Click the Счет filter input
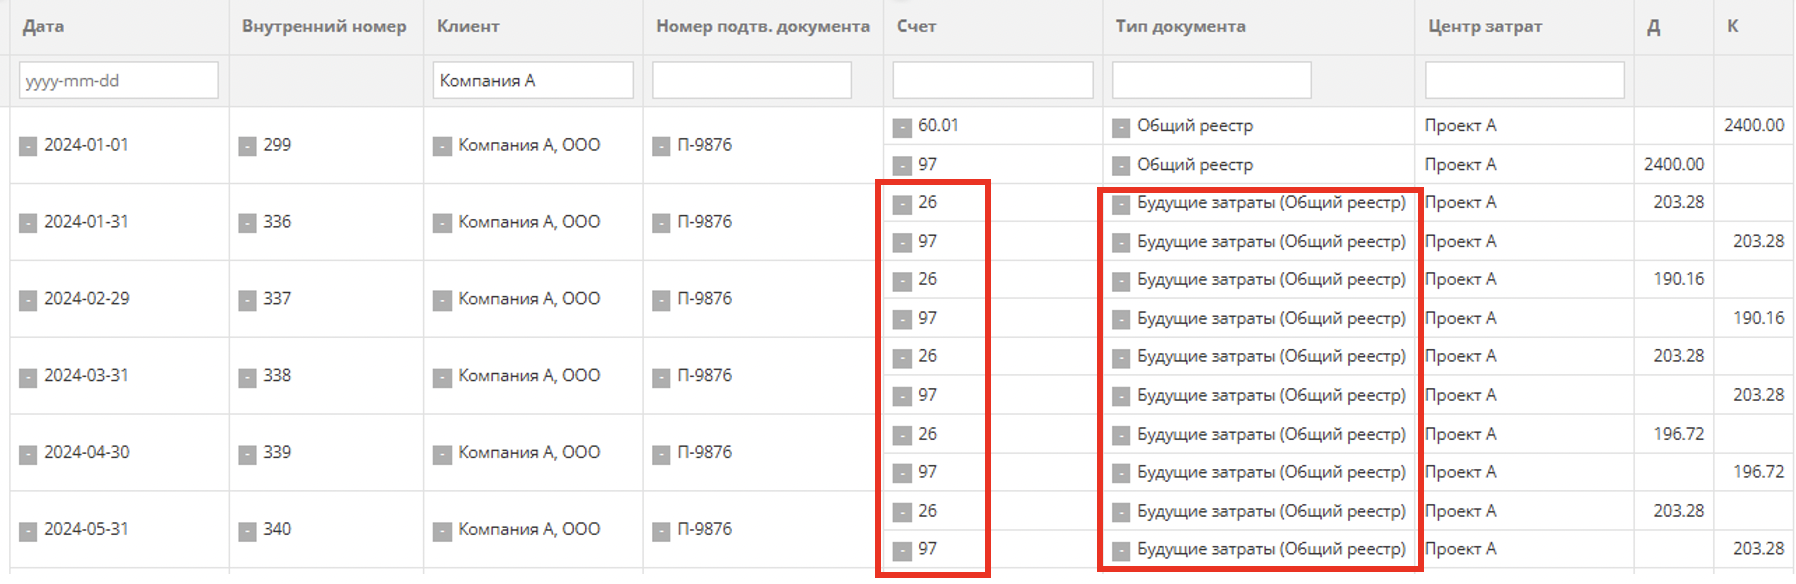 point(992,80)
